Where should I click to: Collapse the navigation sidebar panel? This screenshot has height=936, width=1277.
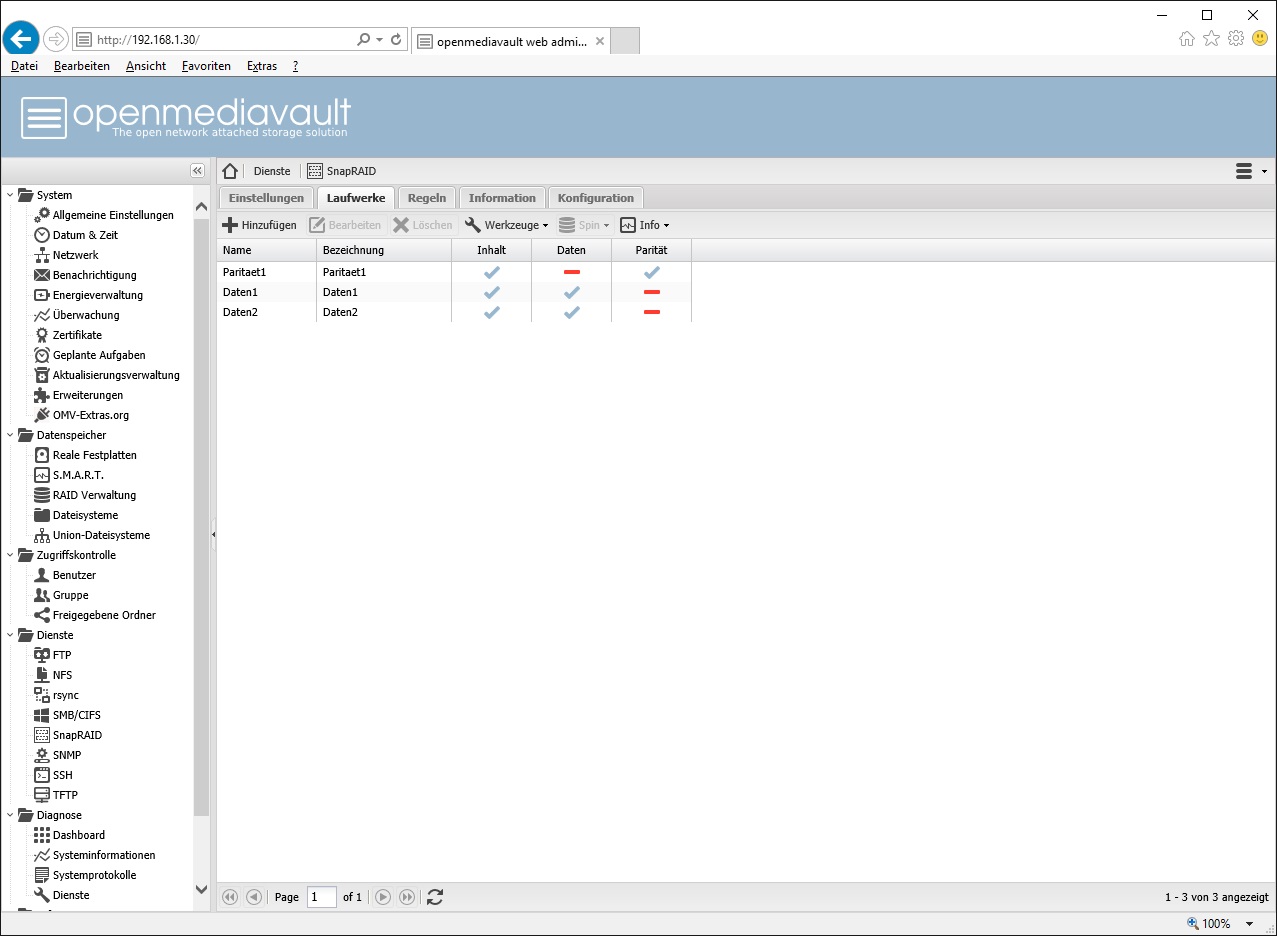(x=197, y=171)
